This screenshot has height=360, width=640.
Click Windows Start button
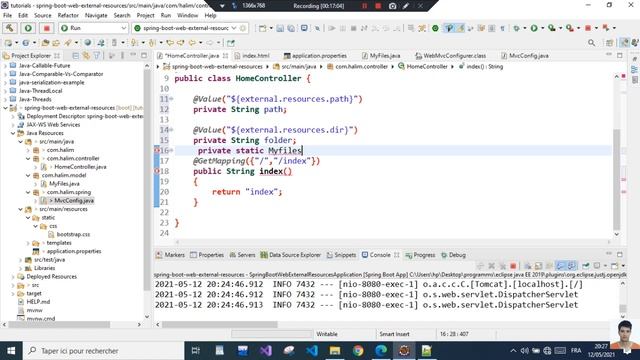(x=11, y=351)
